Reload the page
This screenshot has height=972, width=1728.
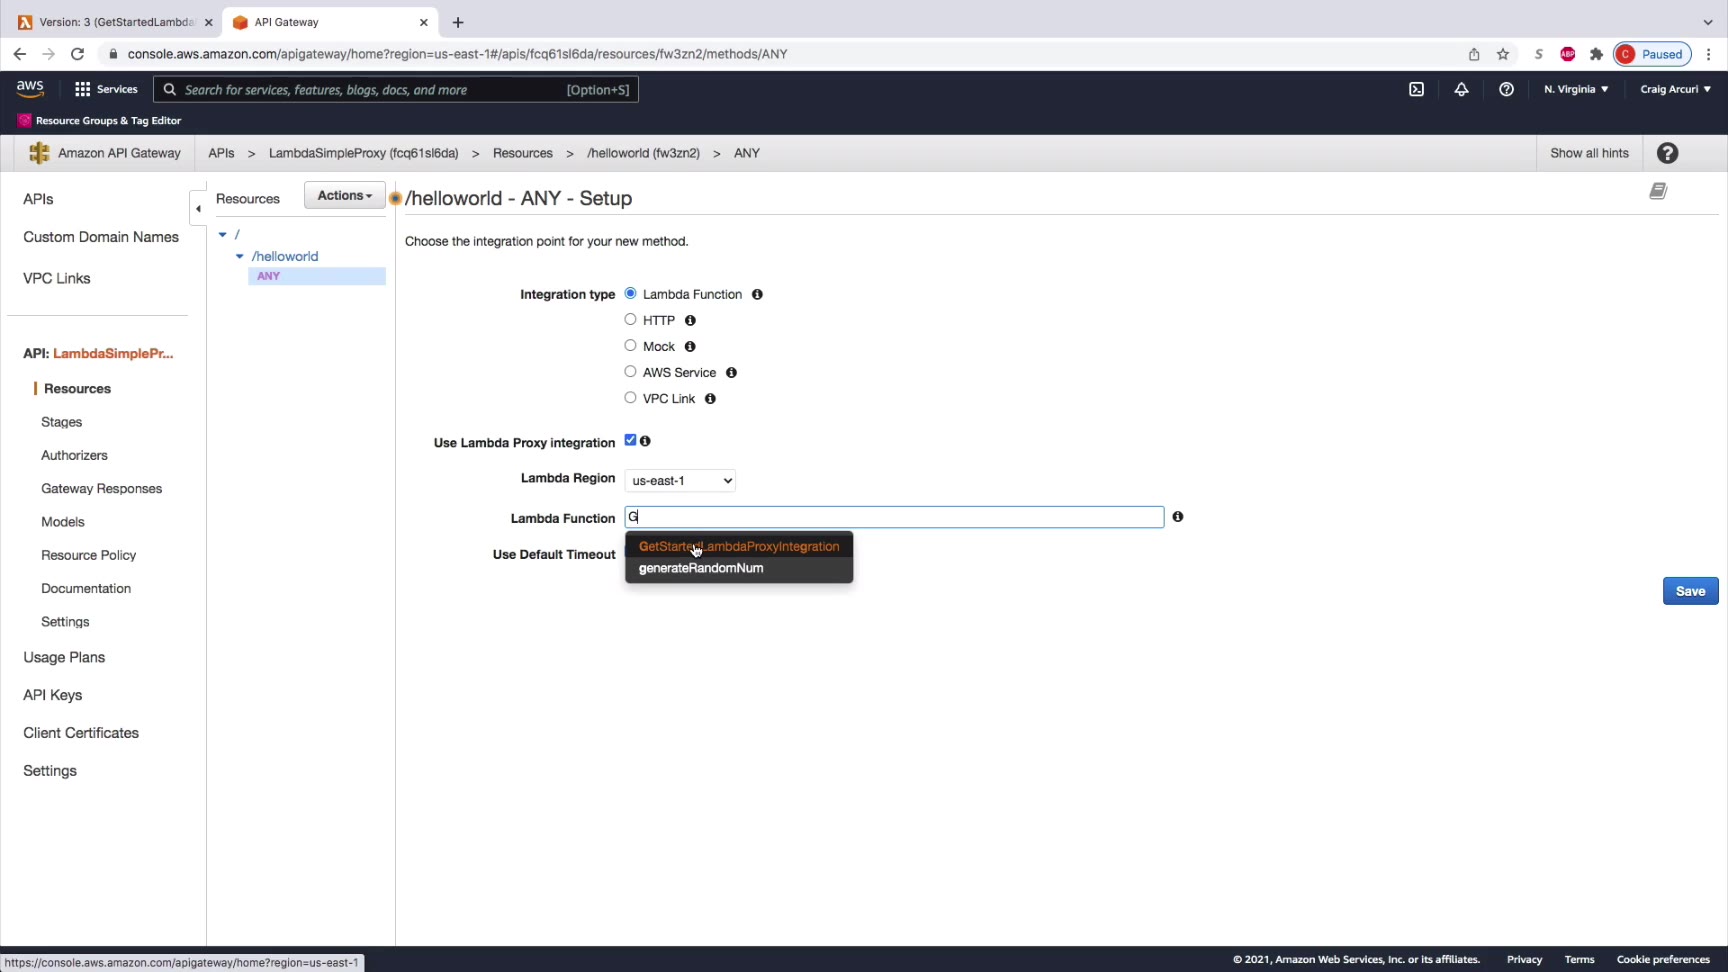(77, 54)
